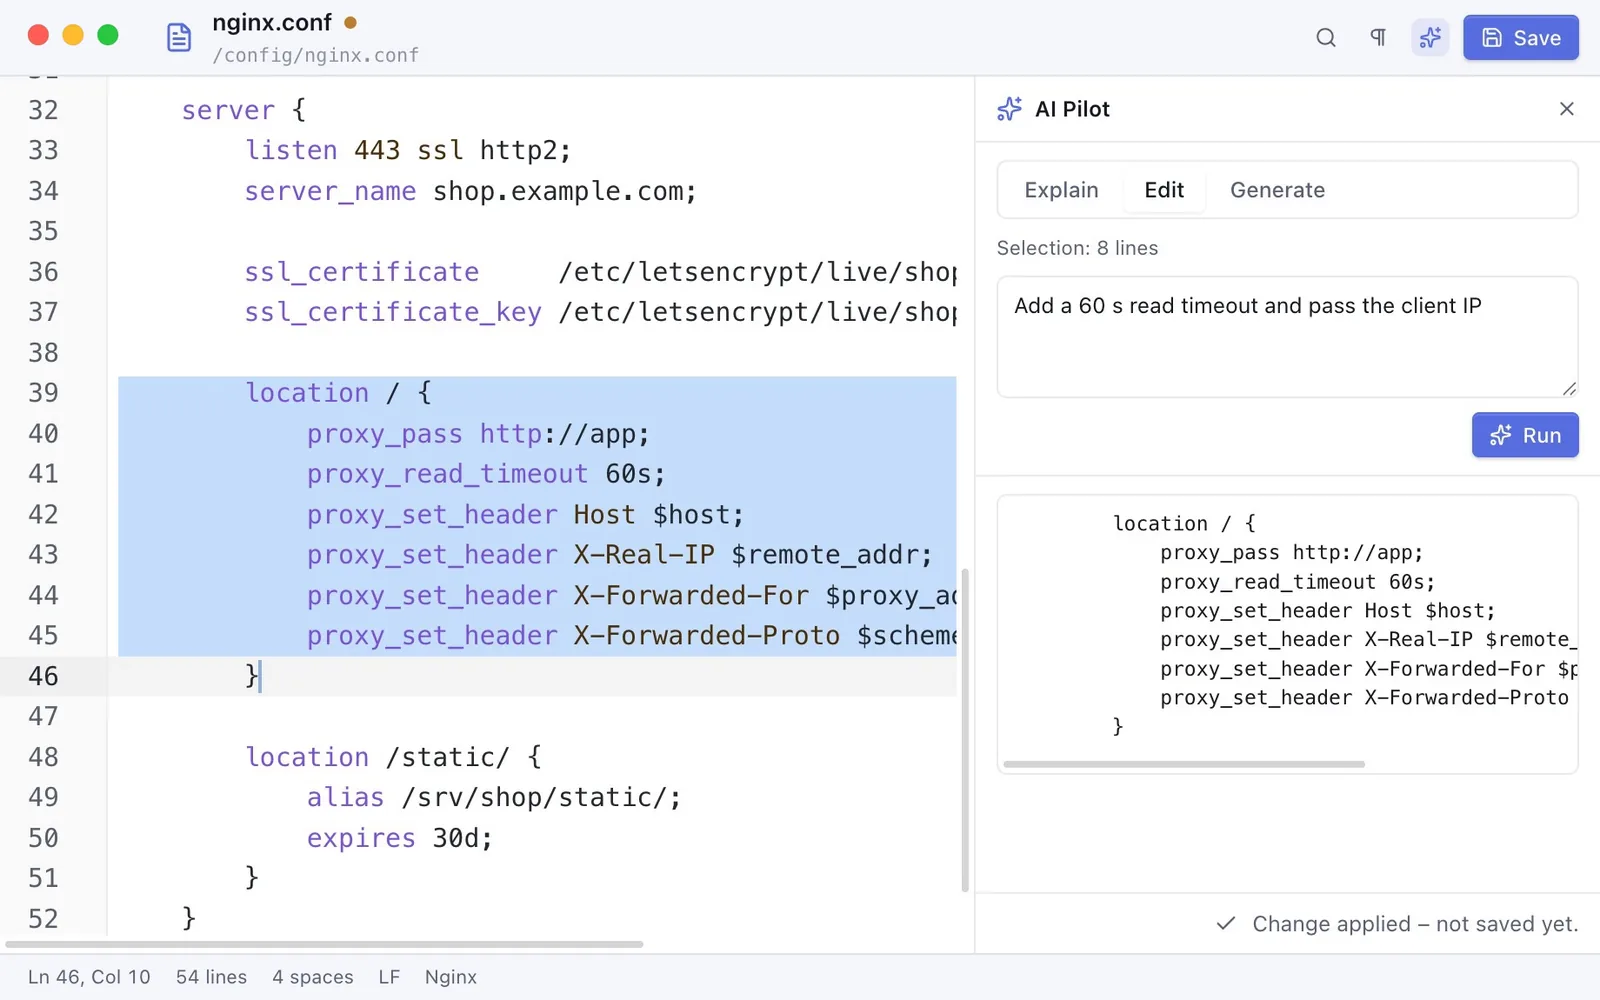Focus the AI prompt text box
The image size is (1600, 1000).
tap(1288, 337)
